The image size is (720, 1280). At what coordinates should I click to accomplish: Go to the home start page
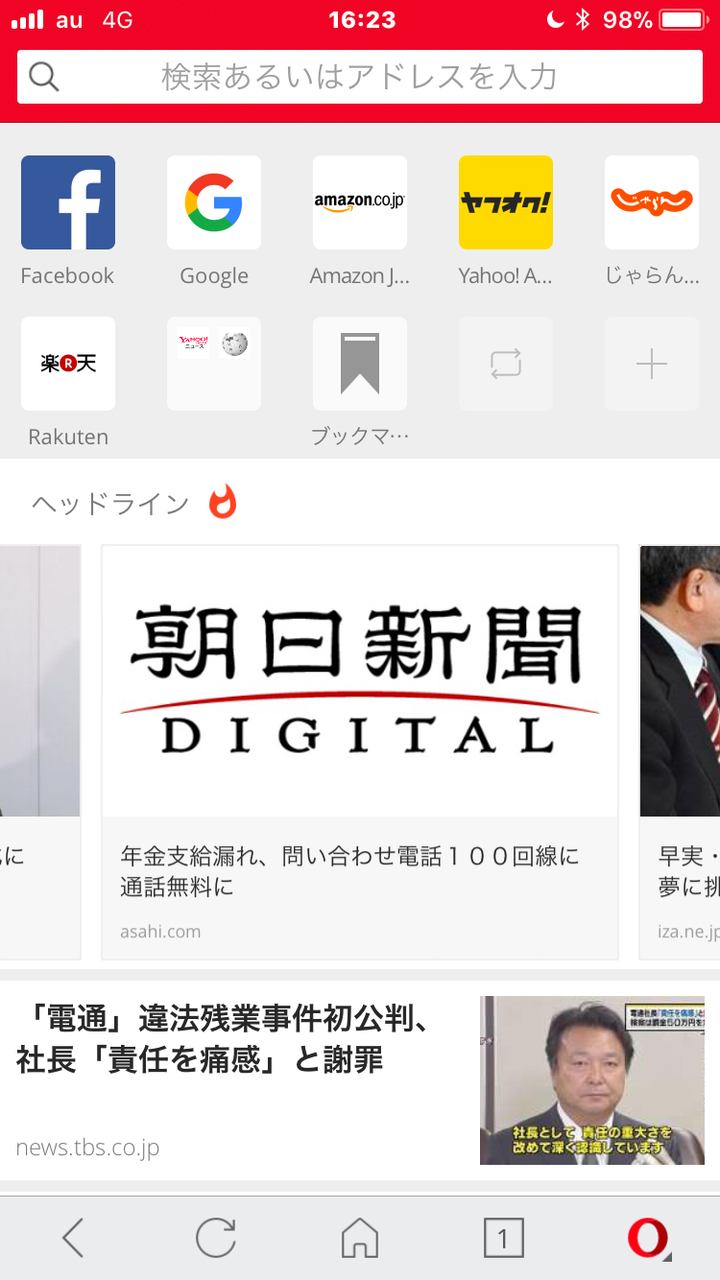[360, 1238]
